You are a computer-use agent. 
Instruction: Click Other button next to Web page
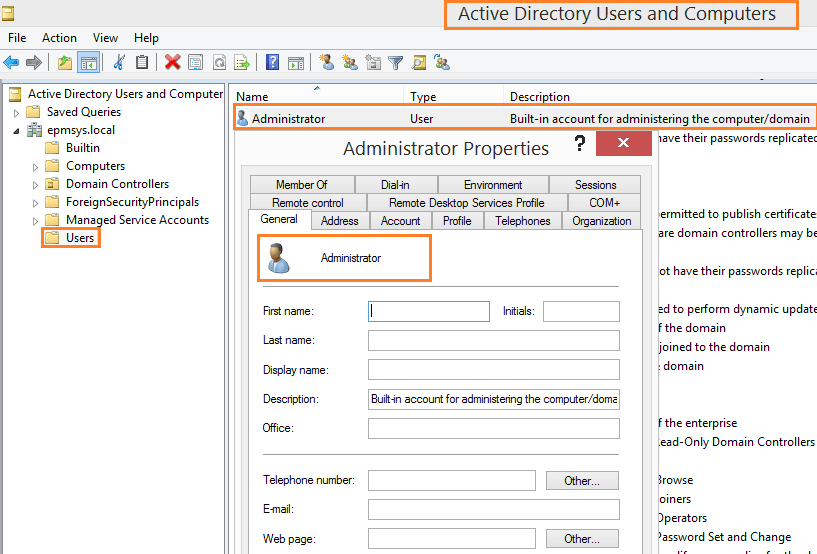[x=582, y=538]
